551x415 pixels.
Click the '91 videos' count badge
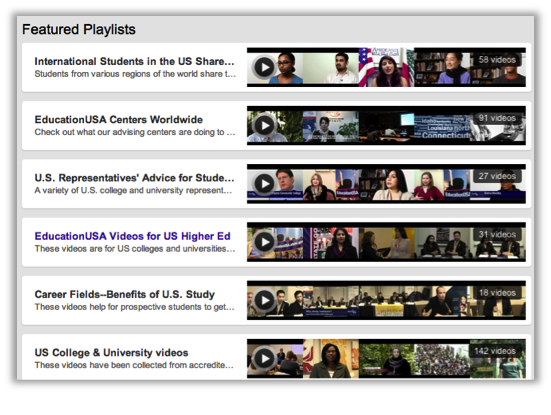497,118
